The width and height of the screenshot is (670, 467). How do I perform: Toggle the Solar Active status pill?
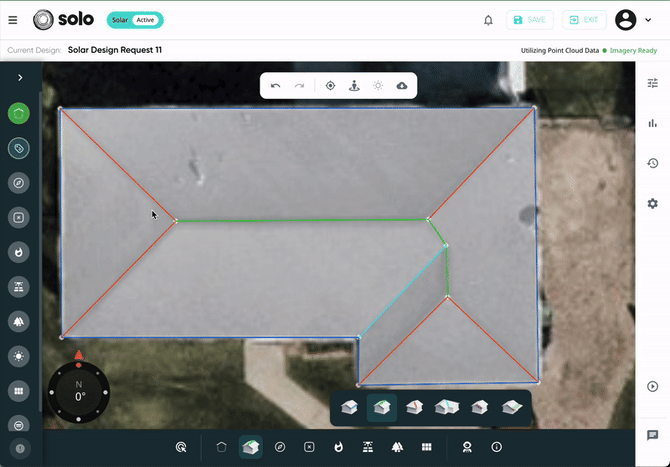pyautogui.click(x=134, y=20)
